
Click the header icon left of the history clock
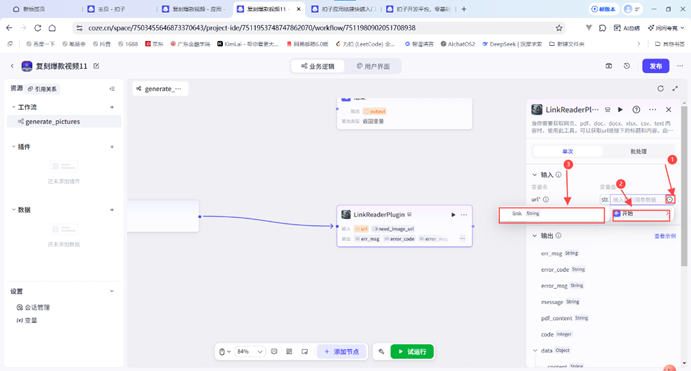(x=609, y=66)
